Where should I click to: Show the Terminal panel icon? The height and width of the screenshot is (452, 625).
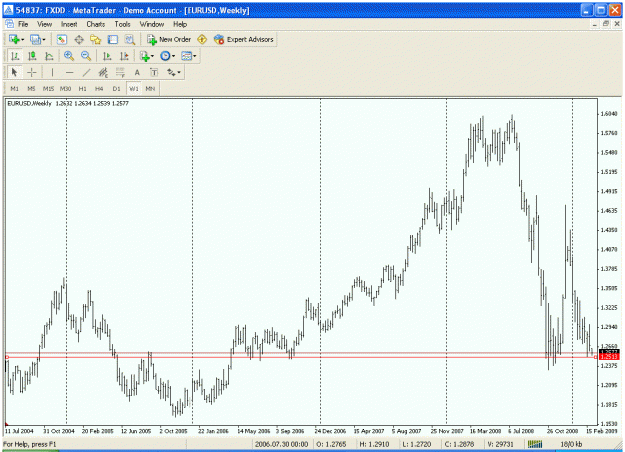[x=113, y=39]
